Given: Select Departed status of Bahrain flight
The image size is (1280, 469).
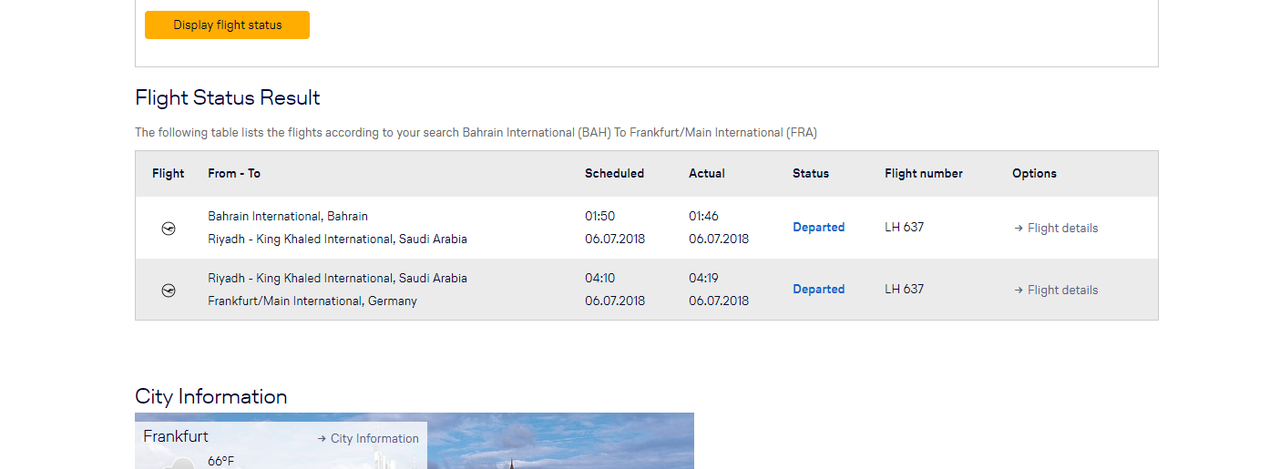Looking at the screenshot, I should coord(819,227).
